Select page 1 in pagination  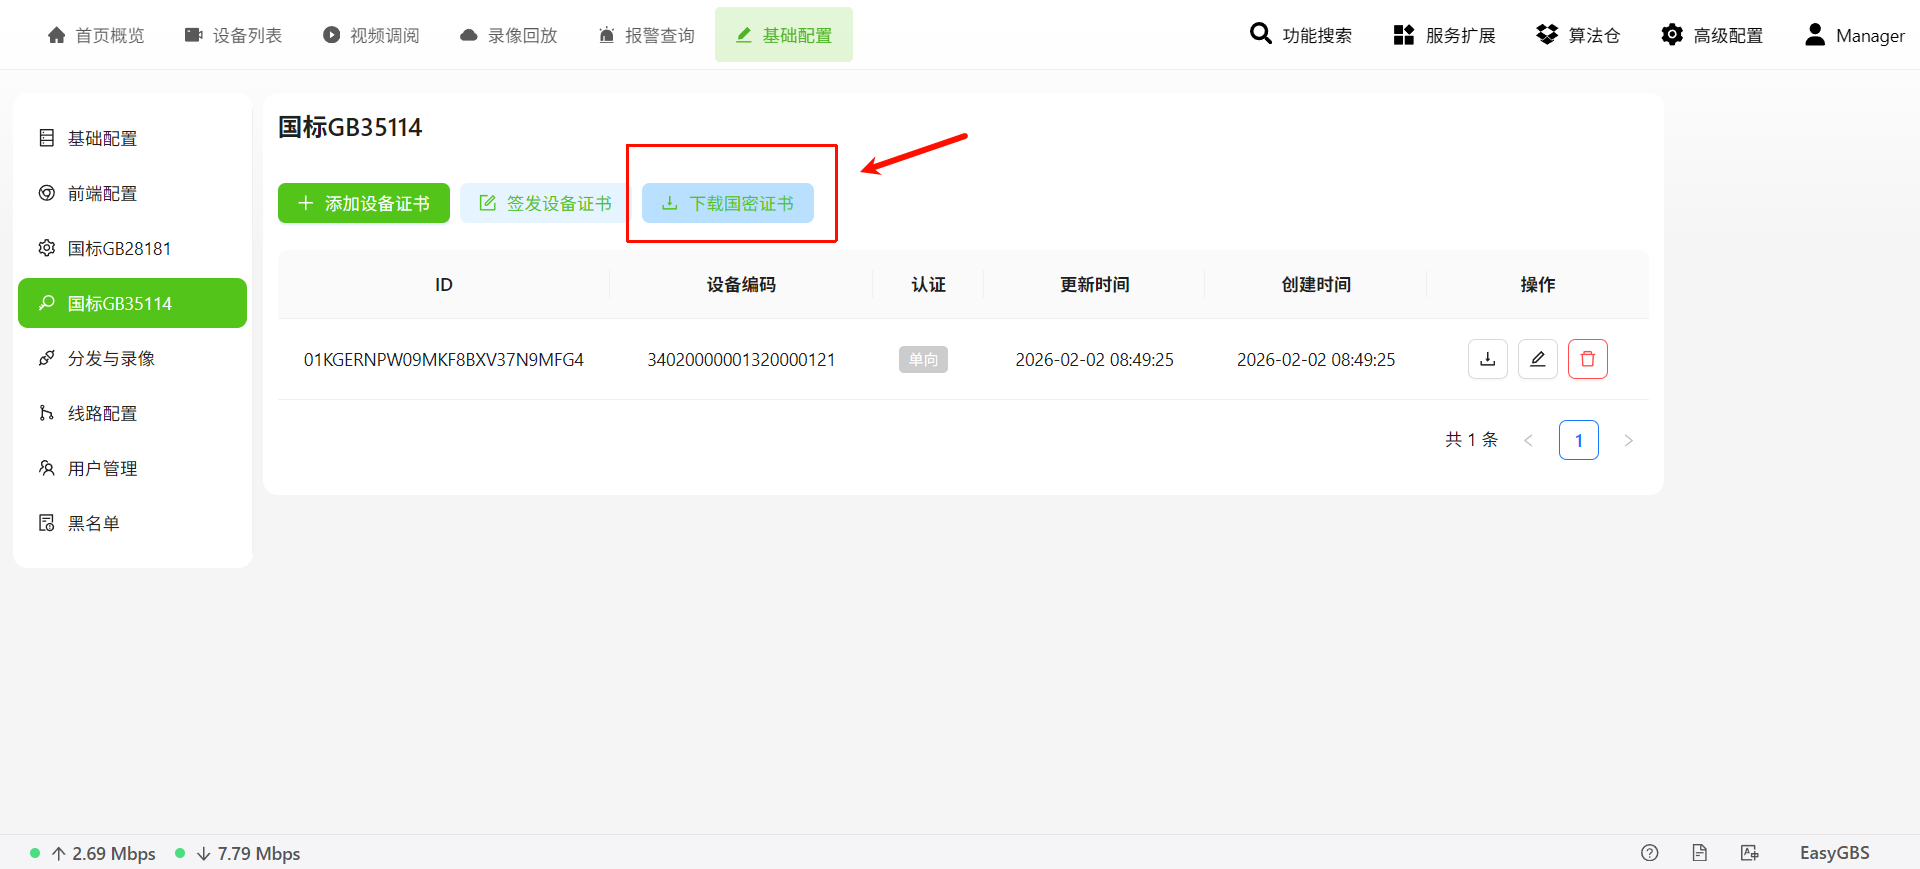pyautogui.click(x=1579, y=440)
